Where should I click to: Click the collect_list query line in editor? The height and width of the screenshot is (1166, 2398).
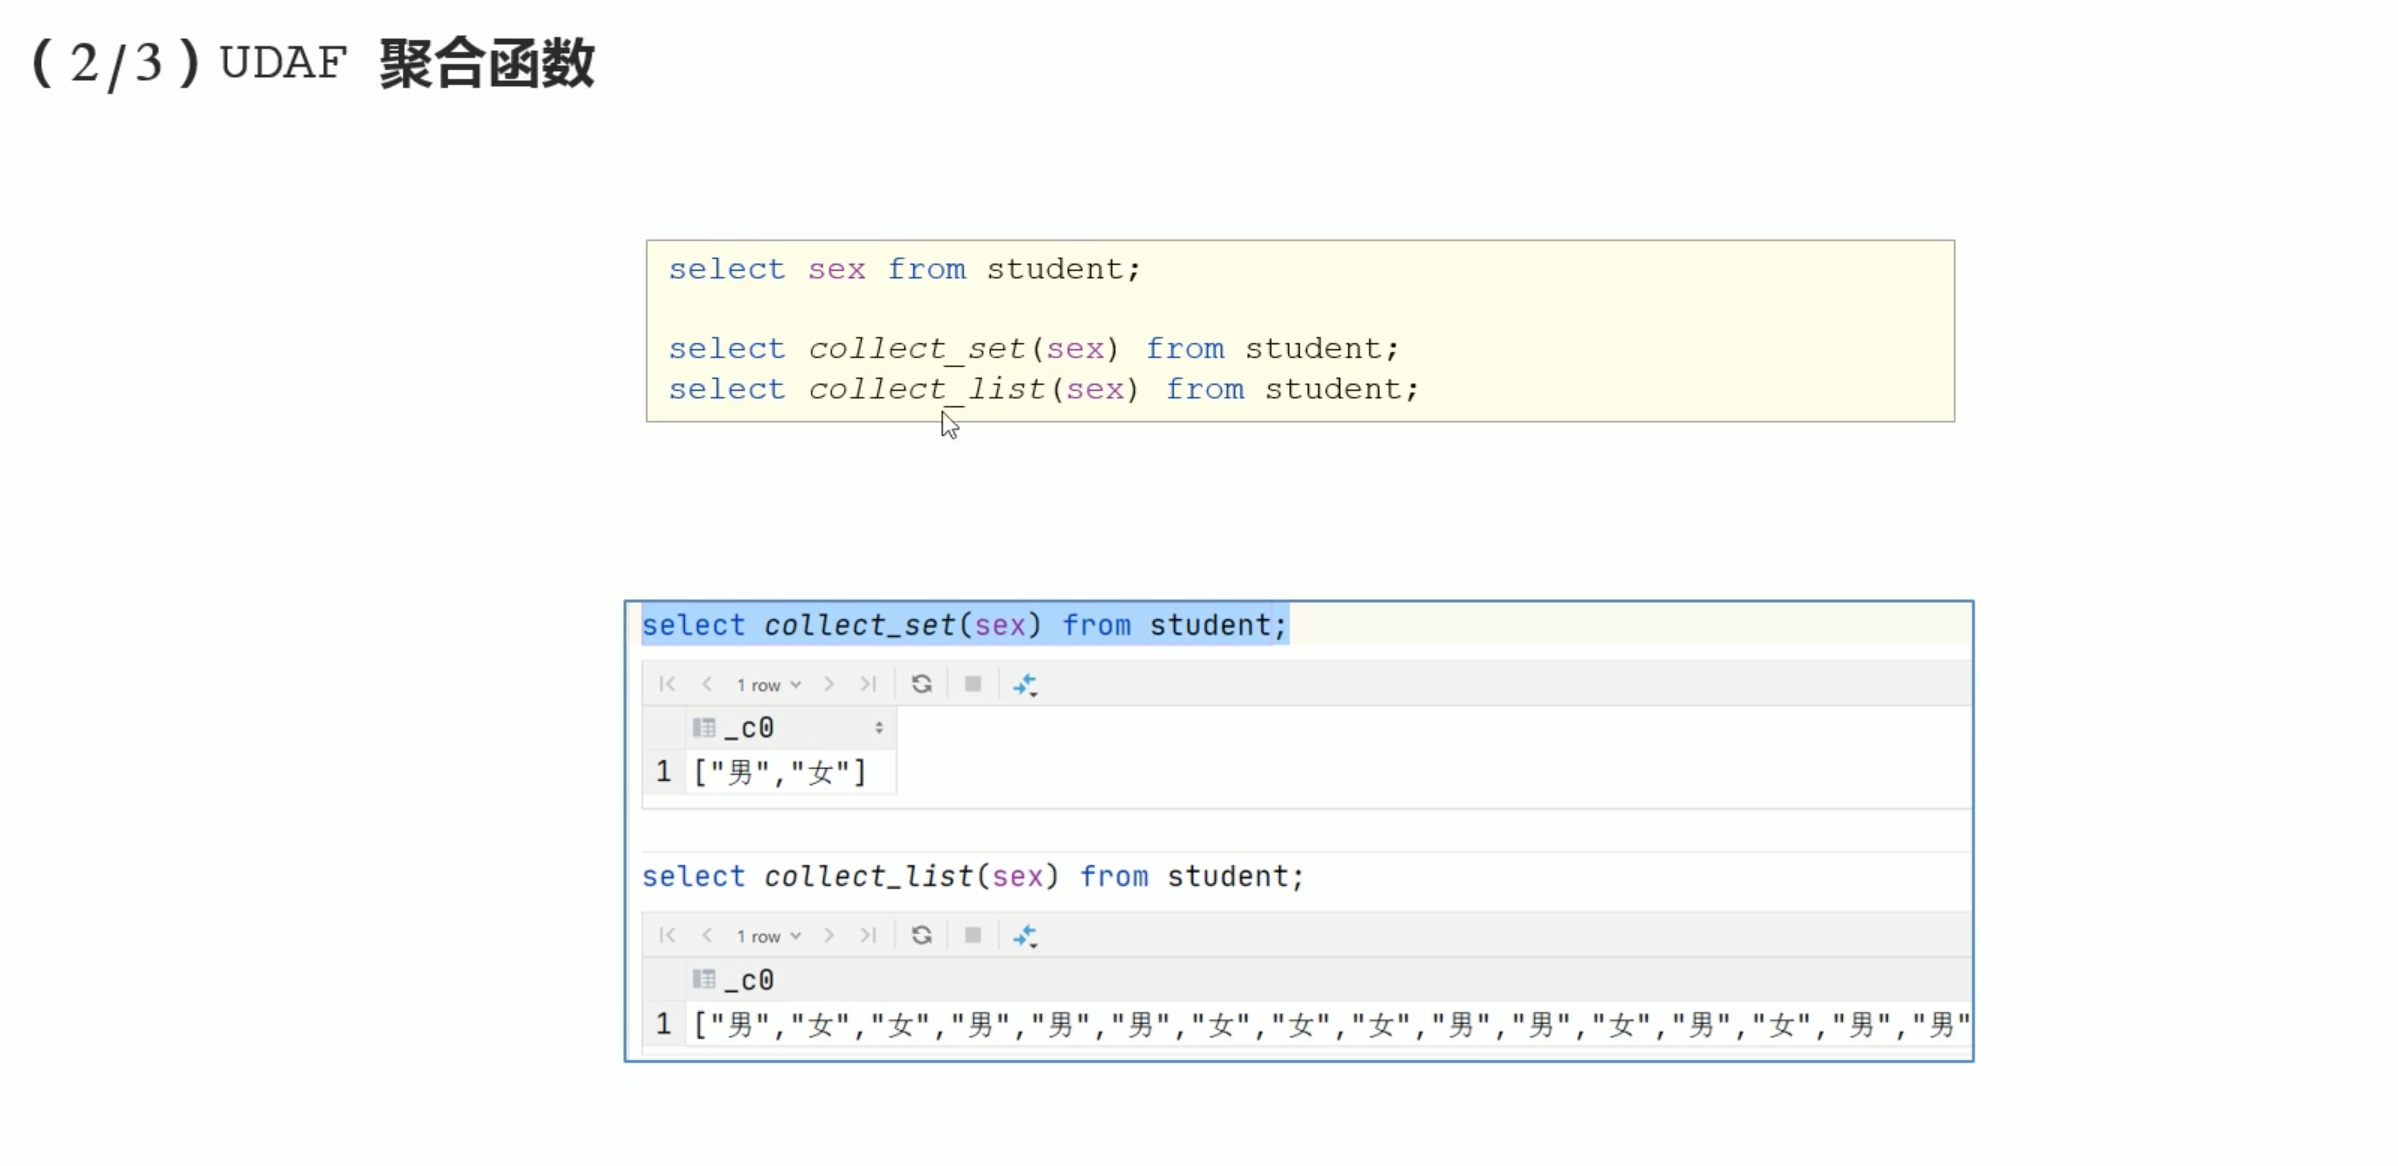tap(973, 876)
